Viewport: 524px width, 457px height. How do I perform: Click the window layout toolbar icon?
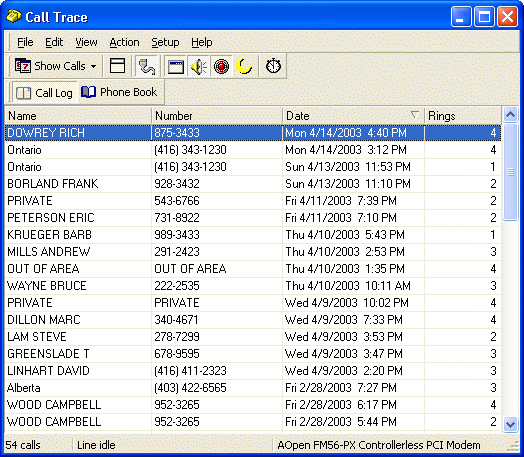coord(117,66)
